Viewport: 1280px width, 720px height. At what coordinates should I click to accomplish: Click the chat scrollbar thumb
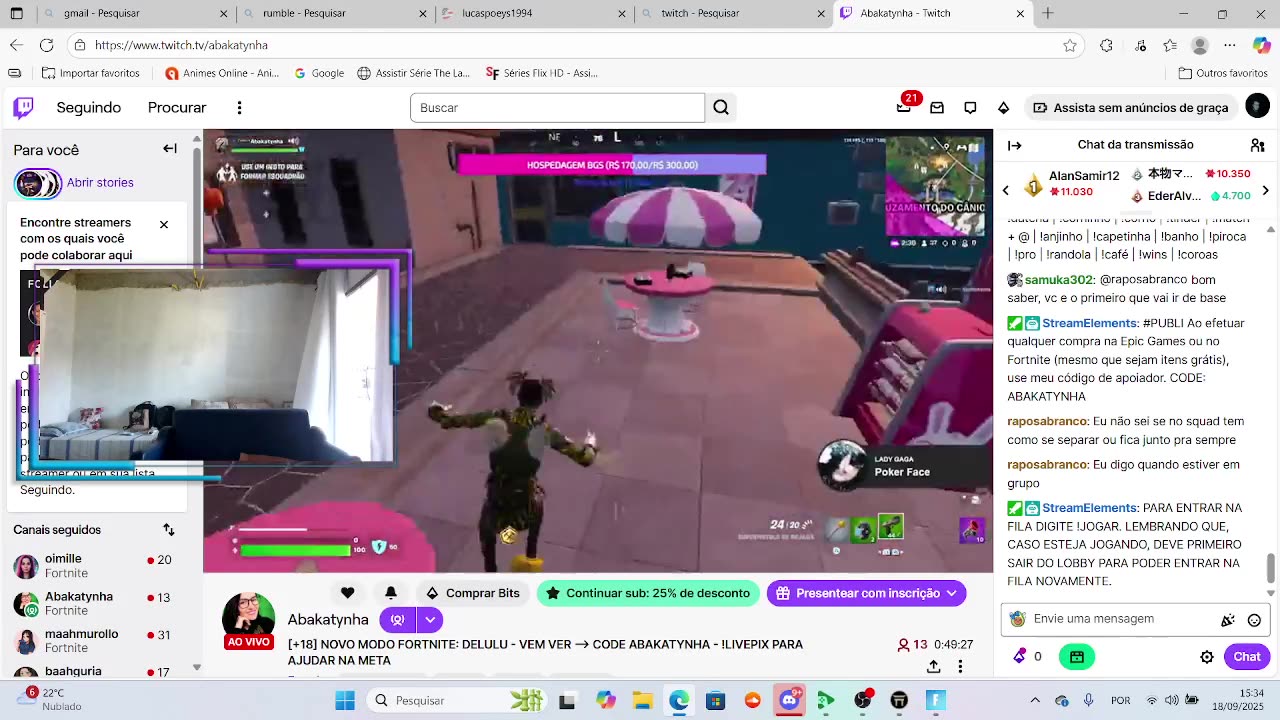(1271, 567)
